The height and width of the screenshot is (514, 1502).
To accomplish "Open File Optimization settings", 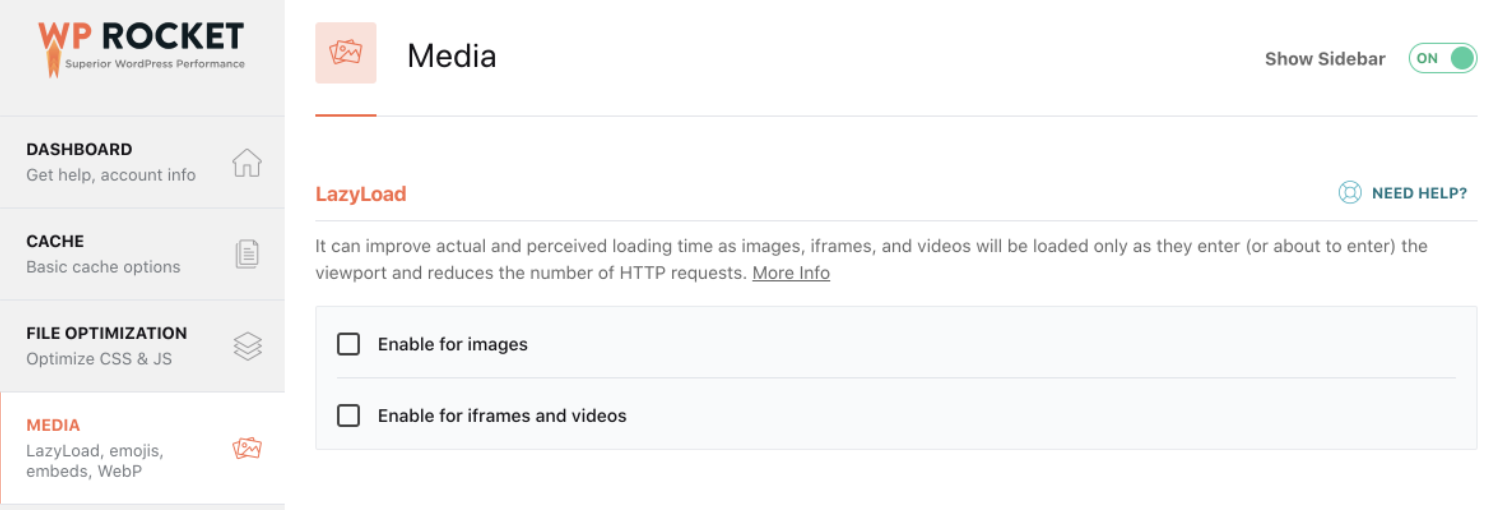I will (106, 334).
